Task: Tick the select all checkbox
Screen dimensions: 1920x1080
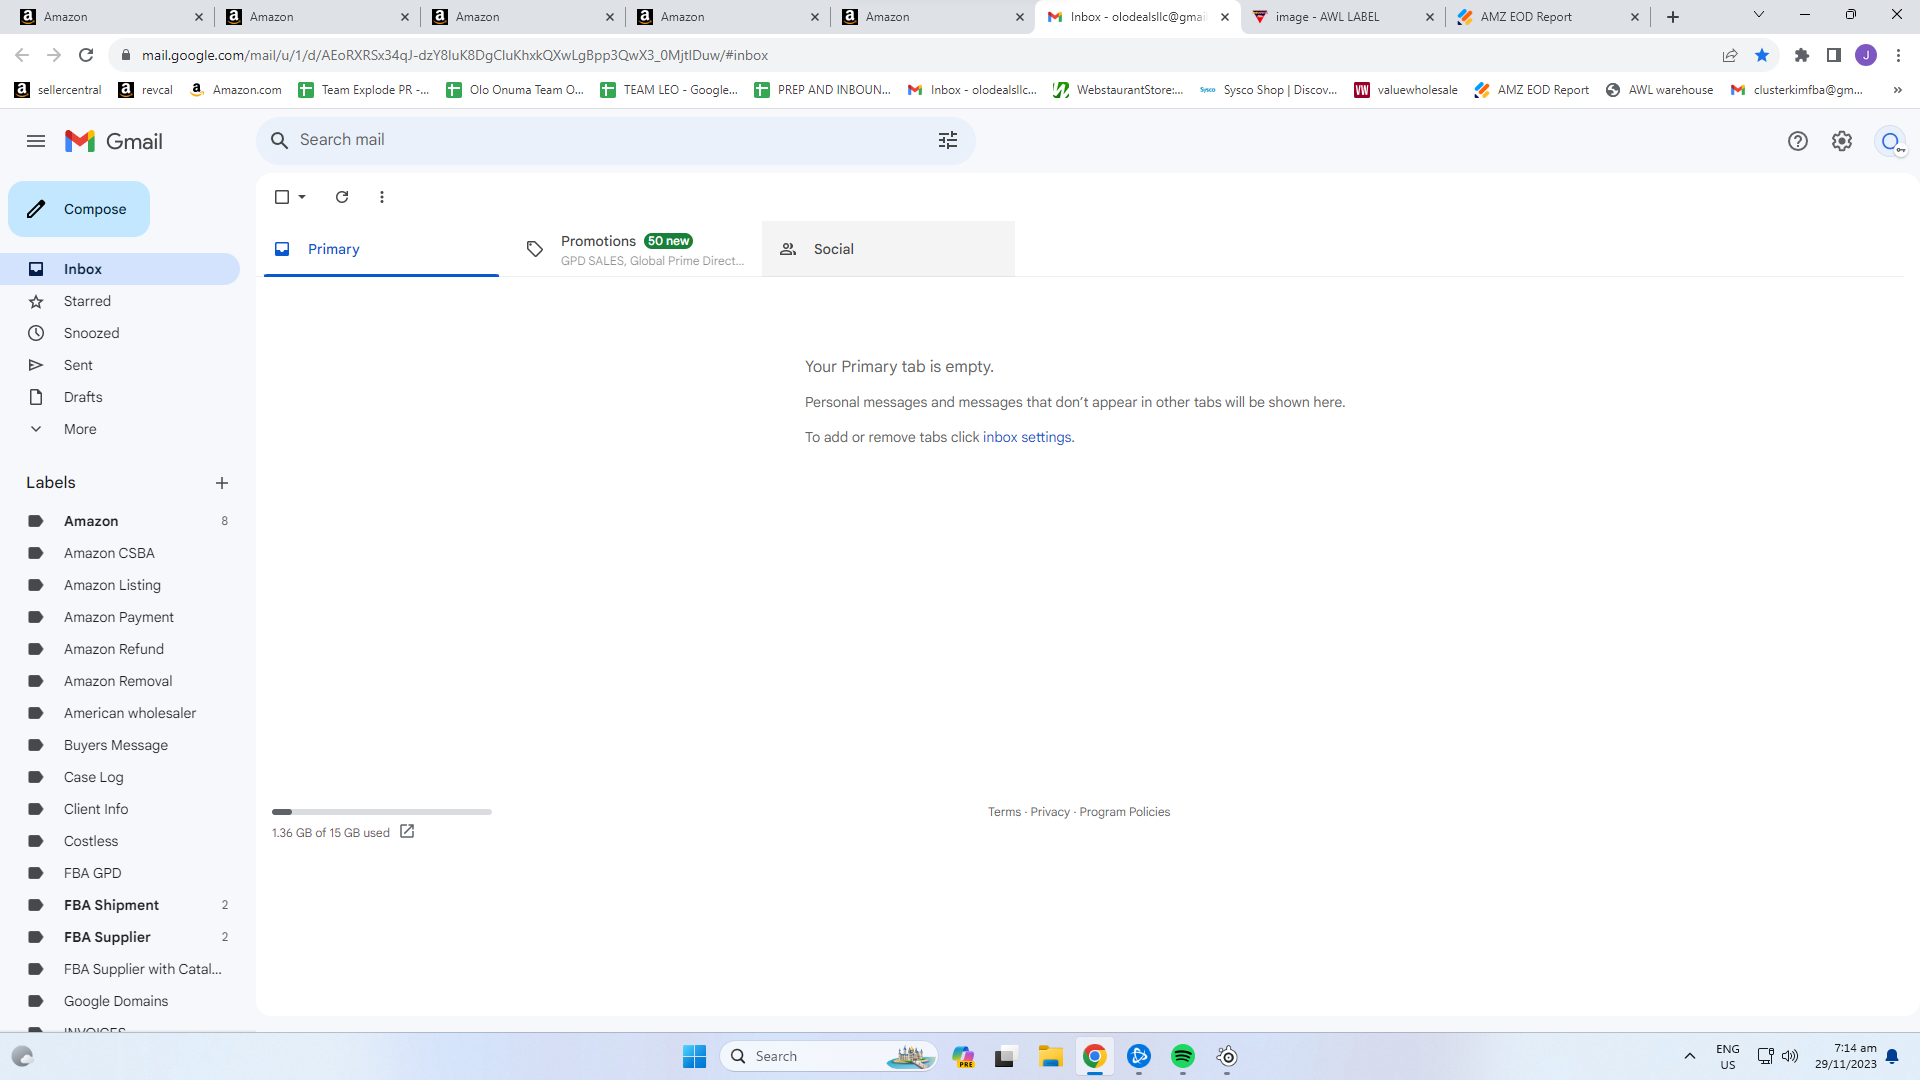Action: pos(282,197)
